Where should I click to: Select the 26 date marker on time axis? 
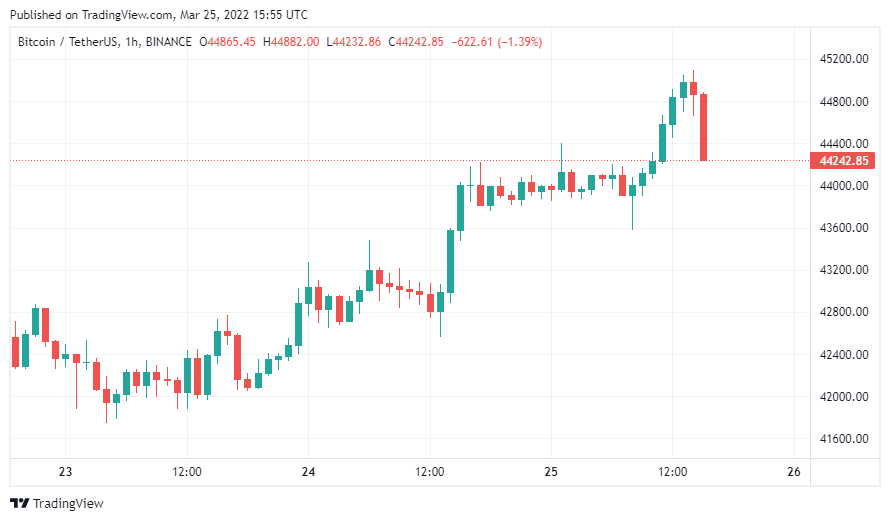click(x=794, y=472)
